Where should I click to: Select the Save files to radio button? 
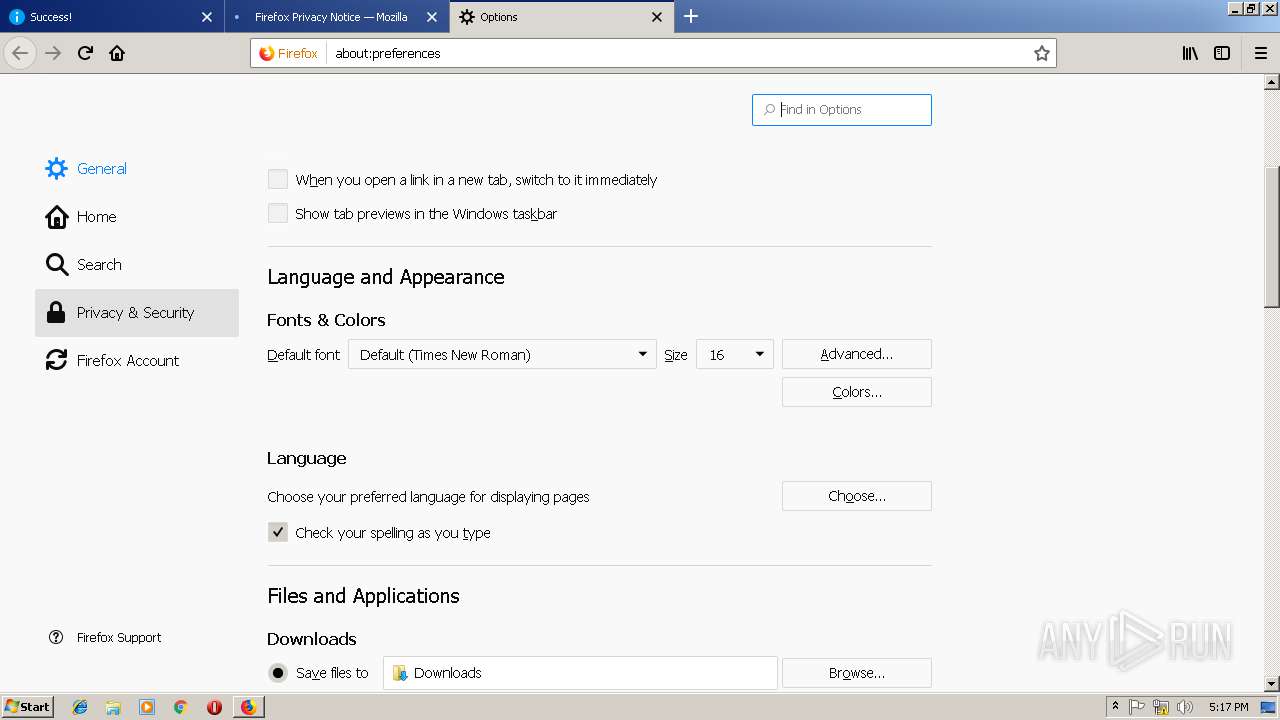coord(278,673)
